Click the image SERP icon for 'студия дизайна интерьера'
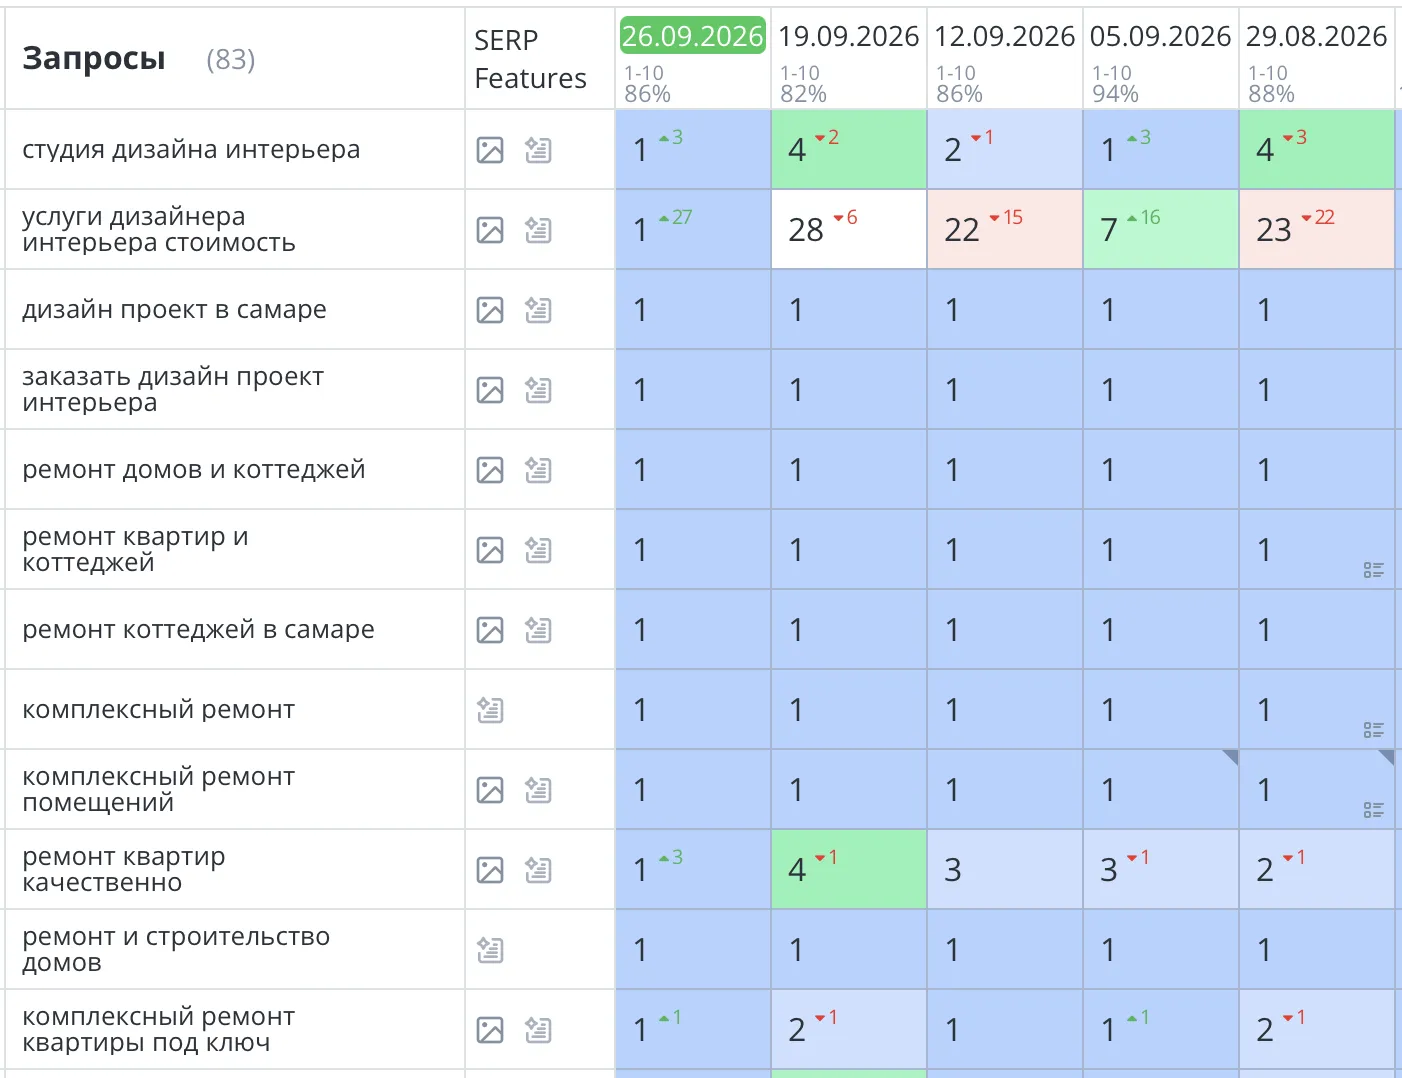 (x=490, y=150)
